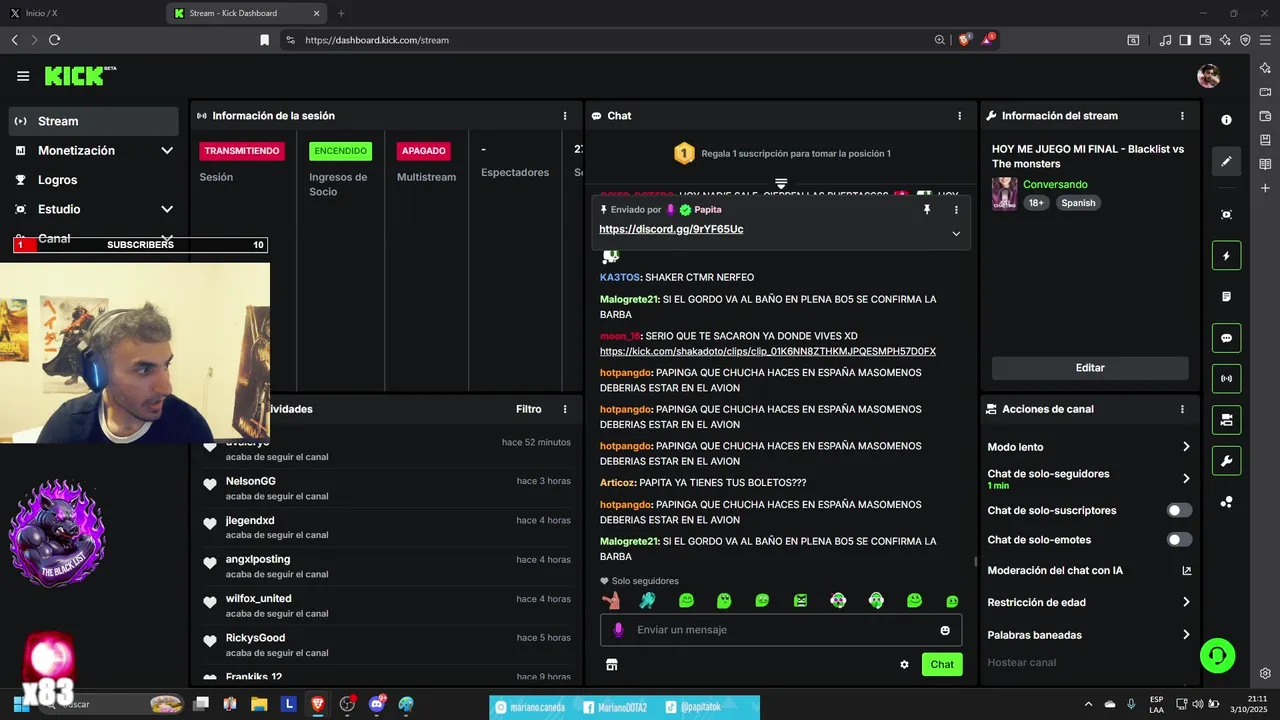Click Brave browser icon in taskbar
1280x720 pixels.
[x=318, y=704]
